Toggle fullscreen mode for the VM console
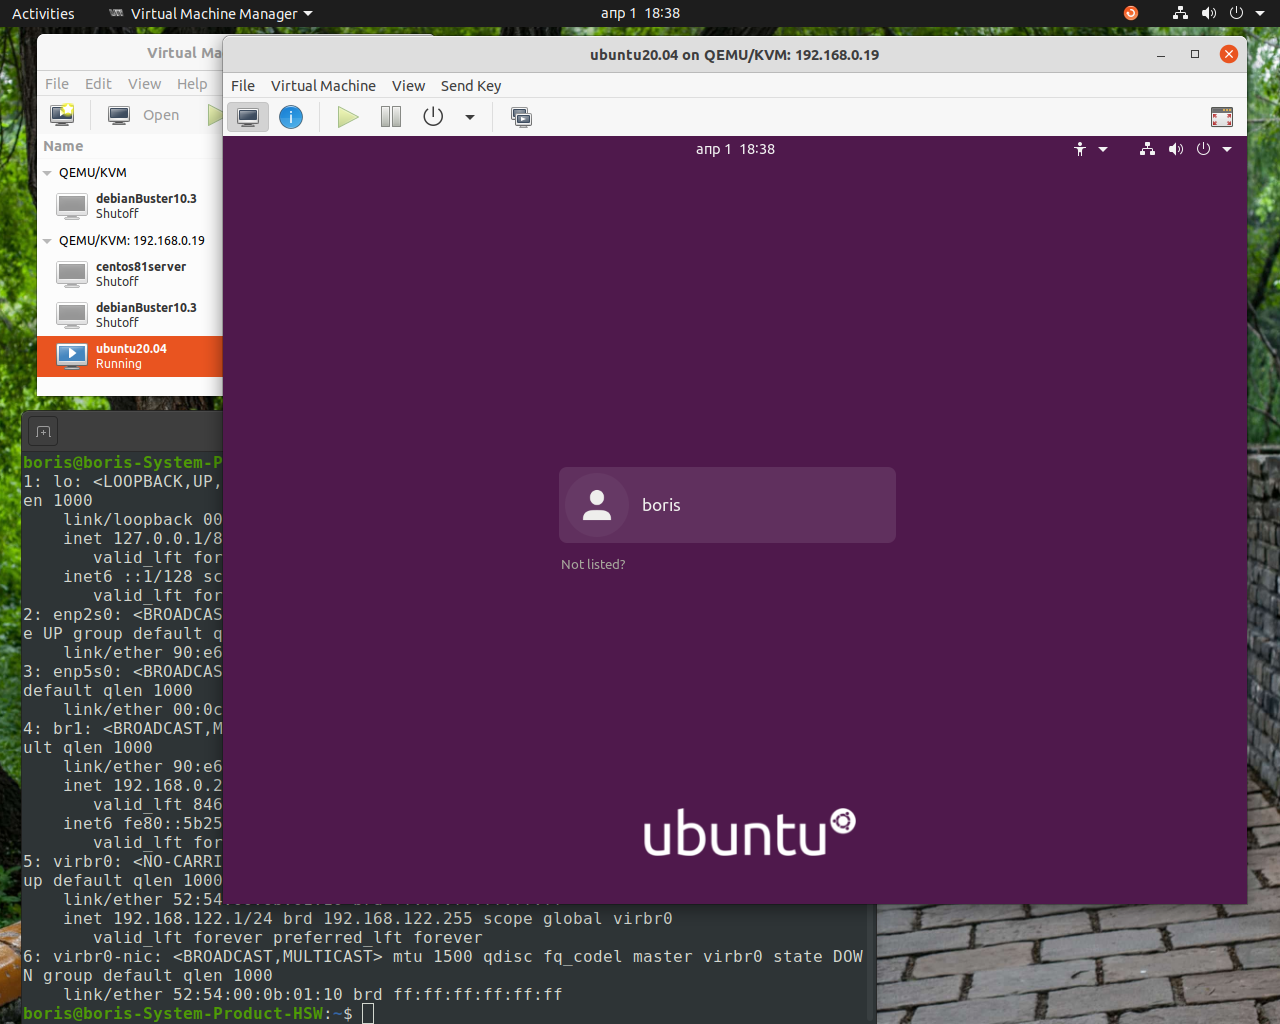The height and width of the screenshot is (1024, 1280). pyautogui.click(x=1221, y=116)
